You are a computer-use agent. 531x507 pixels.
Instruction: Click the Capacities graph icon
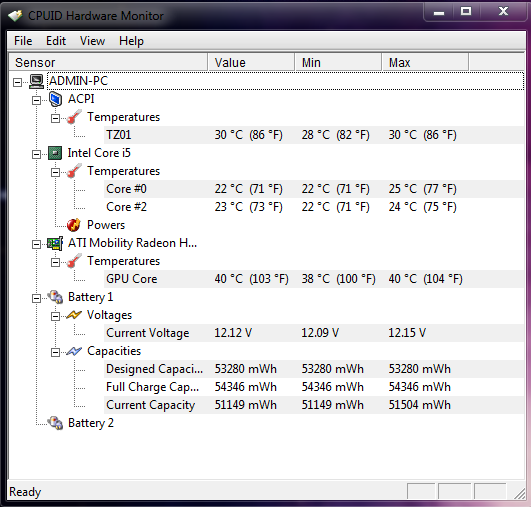point(74,351)
